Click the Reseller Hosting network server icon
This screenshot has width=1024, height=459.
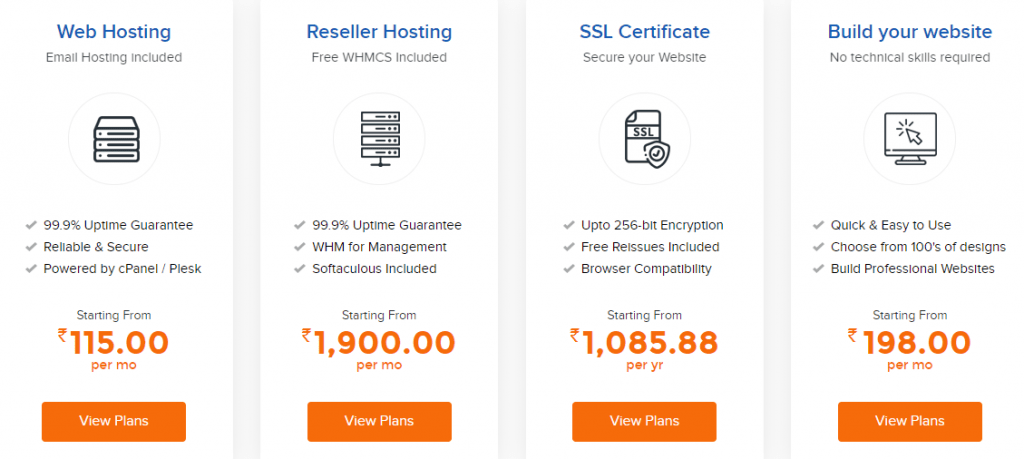click(379, 138)
